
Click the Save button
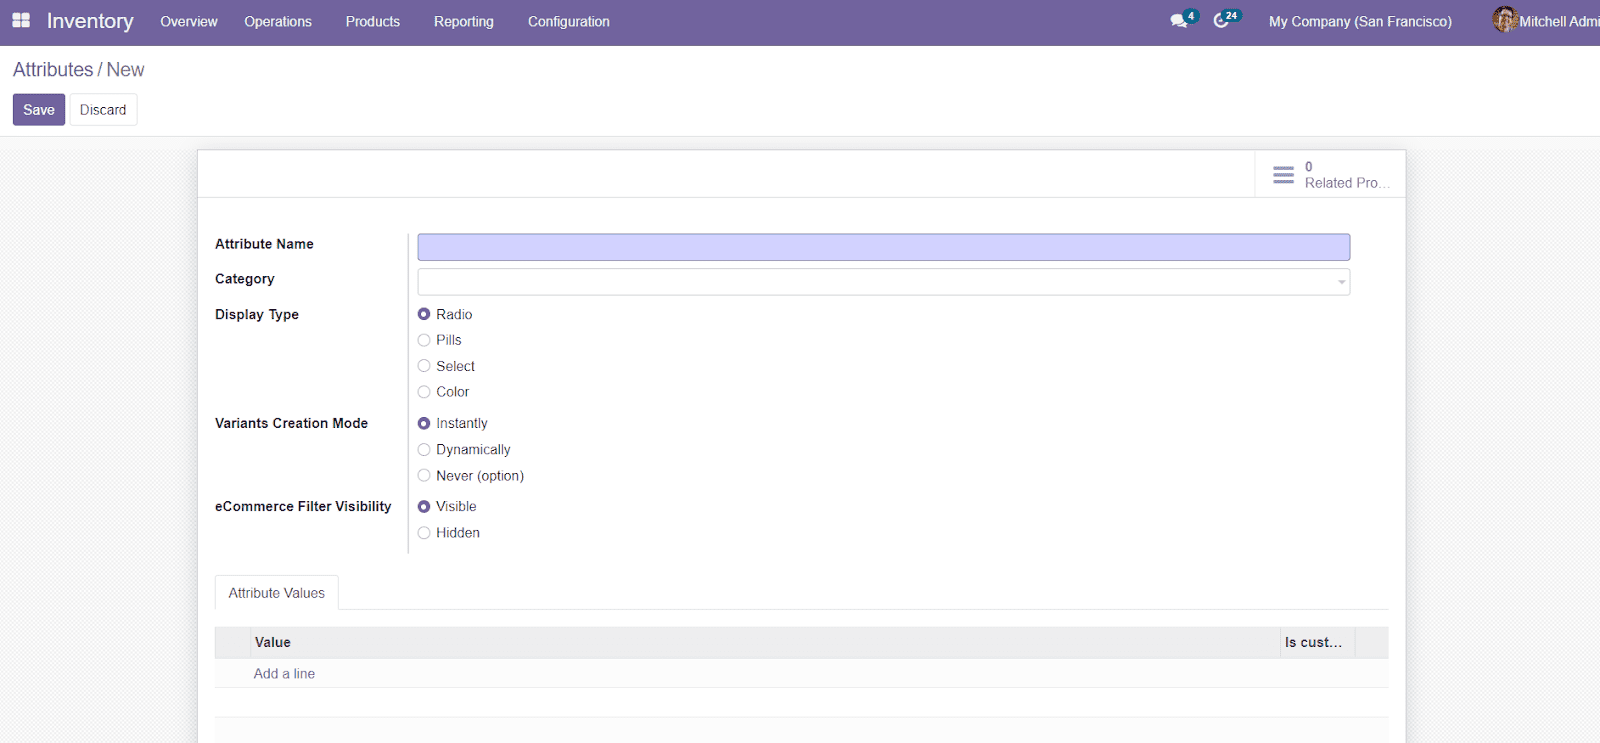pos(39,110)
